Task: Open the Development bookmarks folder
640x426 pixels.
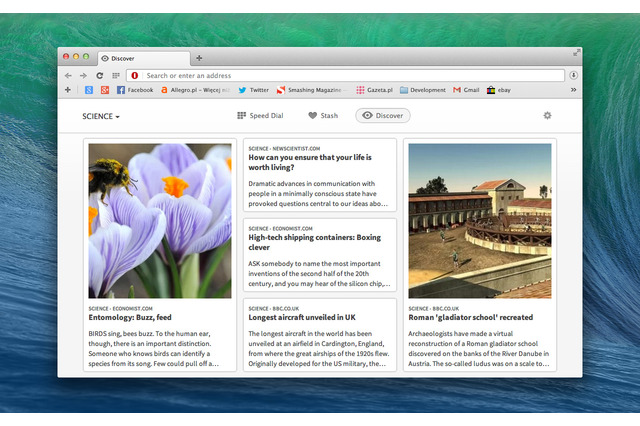Action: pos(421,90)
